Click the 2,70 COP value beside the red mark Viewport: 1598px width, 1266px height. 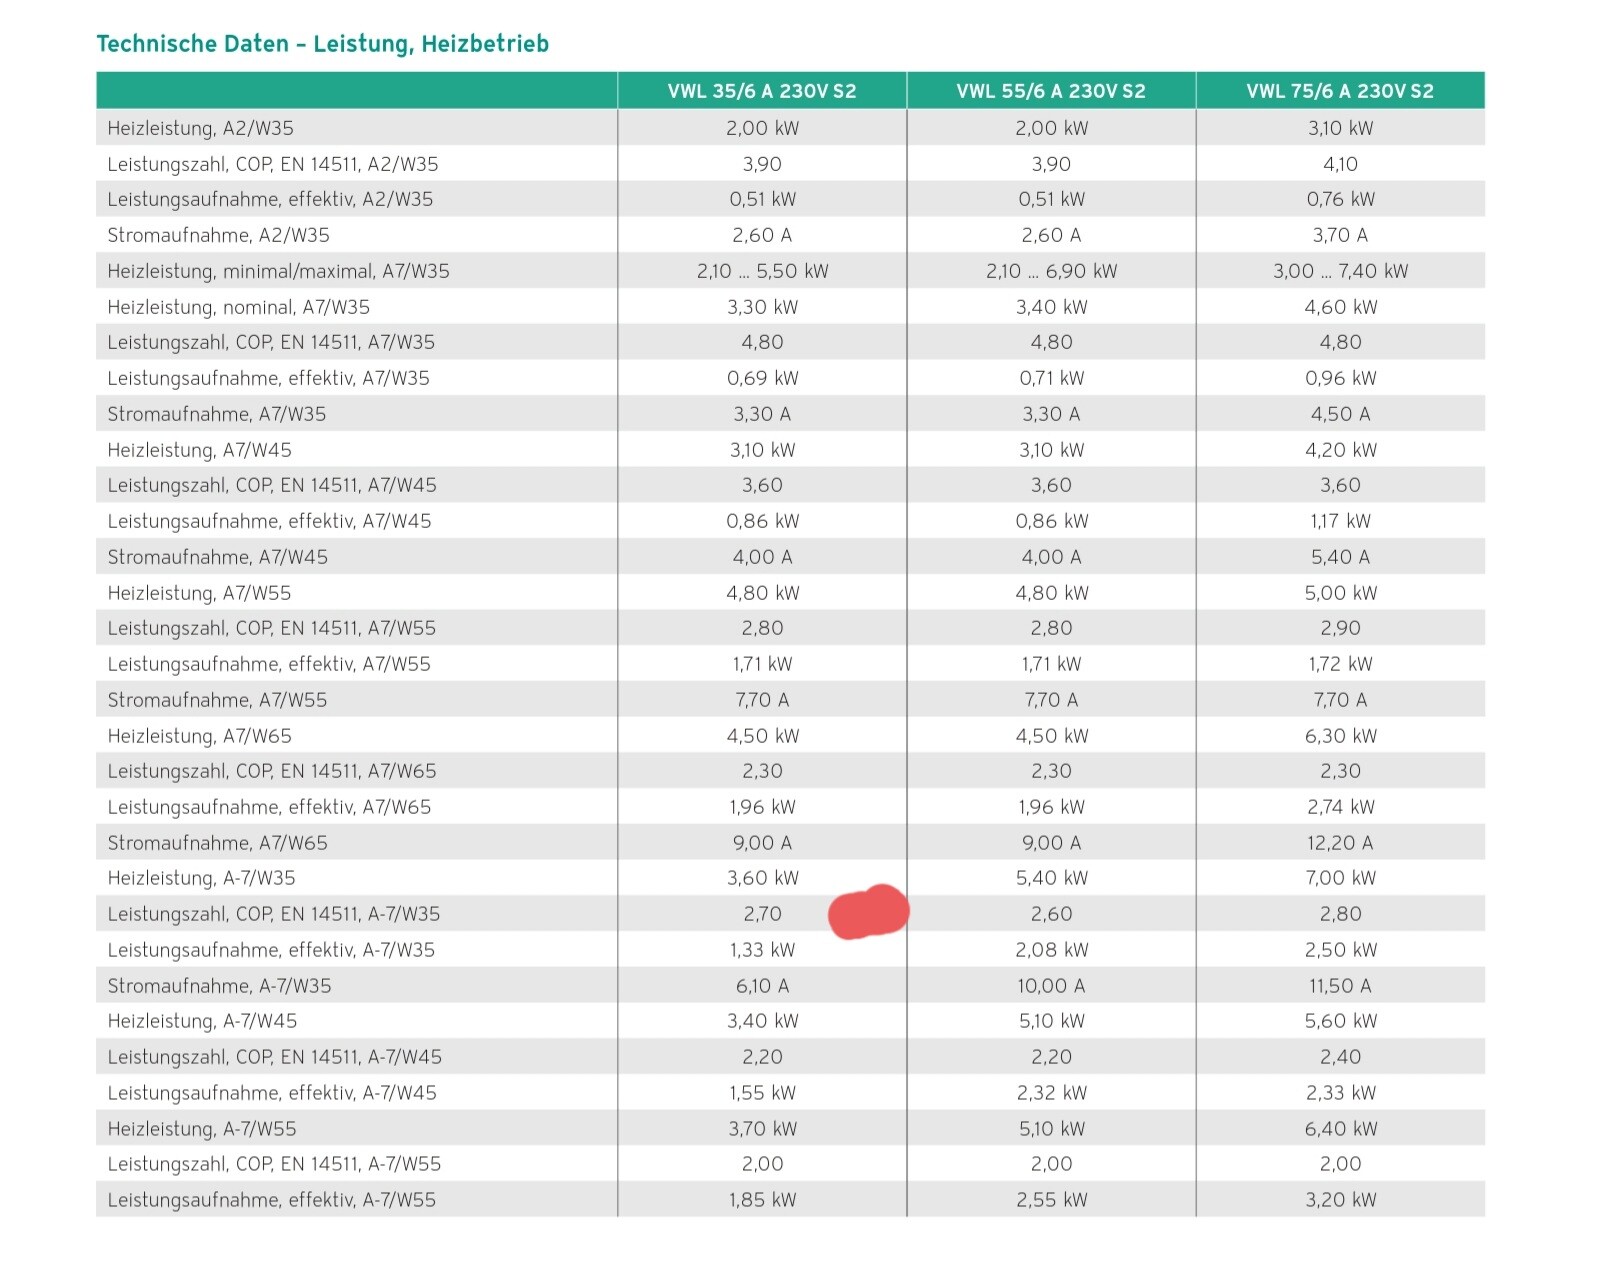click(x=761, y=914)
